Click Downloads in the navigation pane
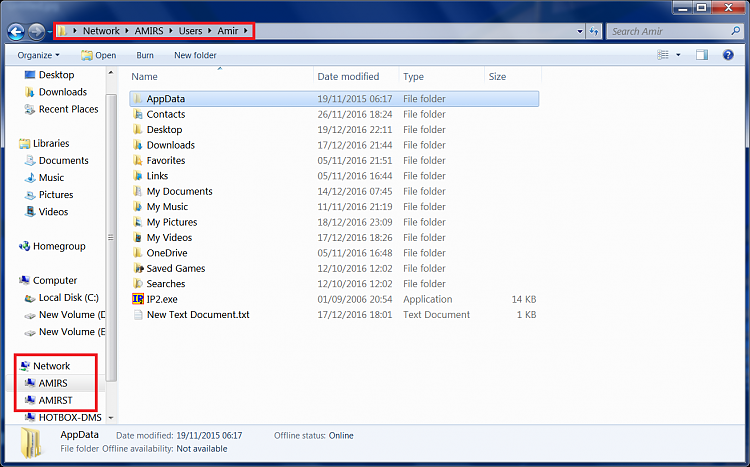 (63, 92)
